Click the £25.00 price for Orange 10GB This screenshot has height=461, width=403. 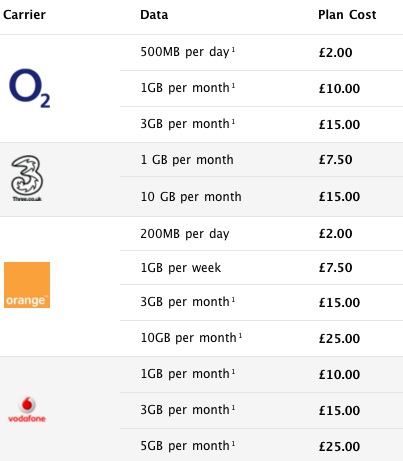tap(339, 339)
